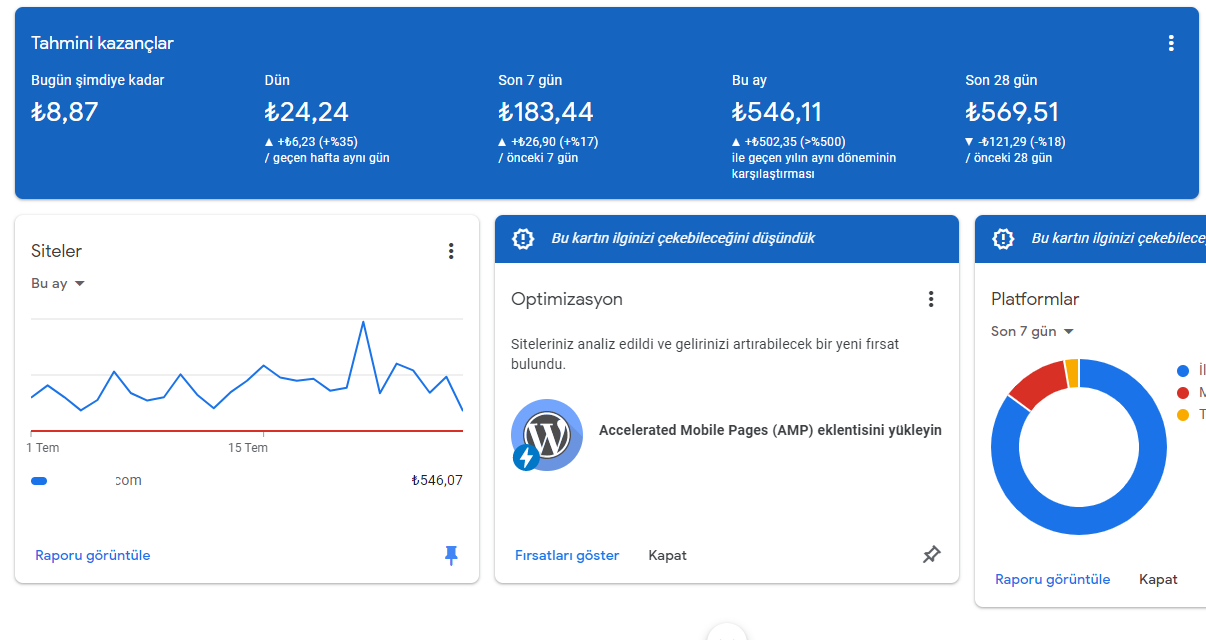This screenshot has height=640, width=1206.
Task: Click the 15 Tem axis label
Action: [248, 448]
